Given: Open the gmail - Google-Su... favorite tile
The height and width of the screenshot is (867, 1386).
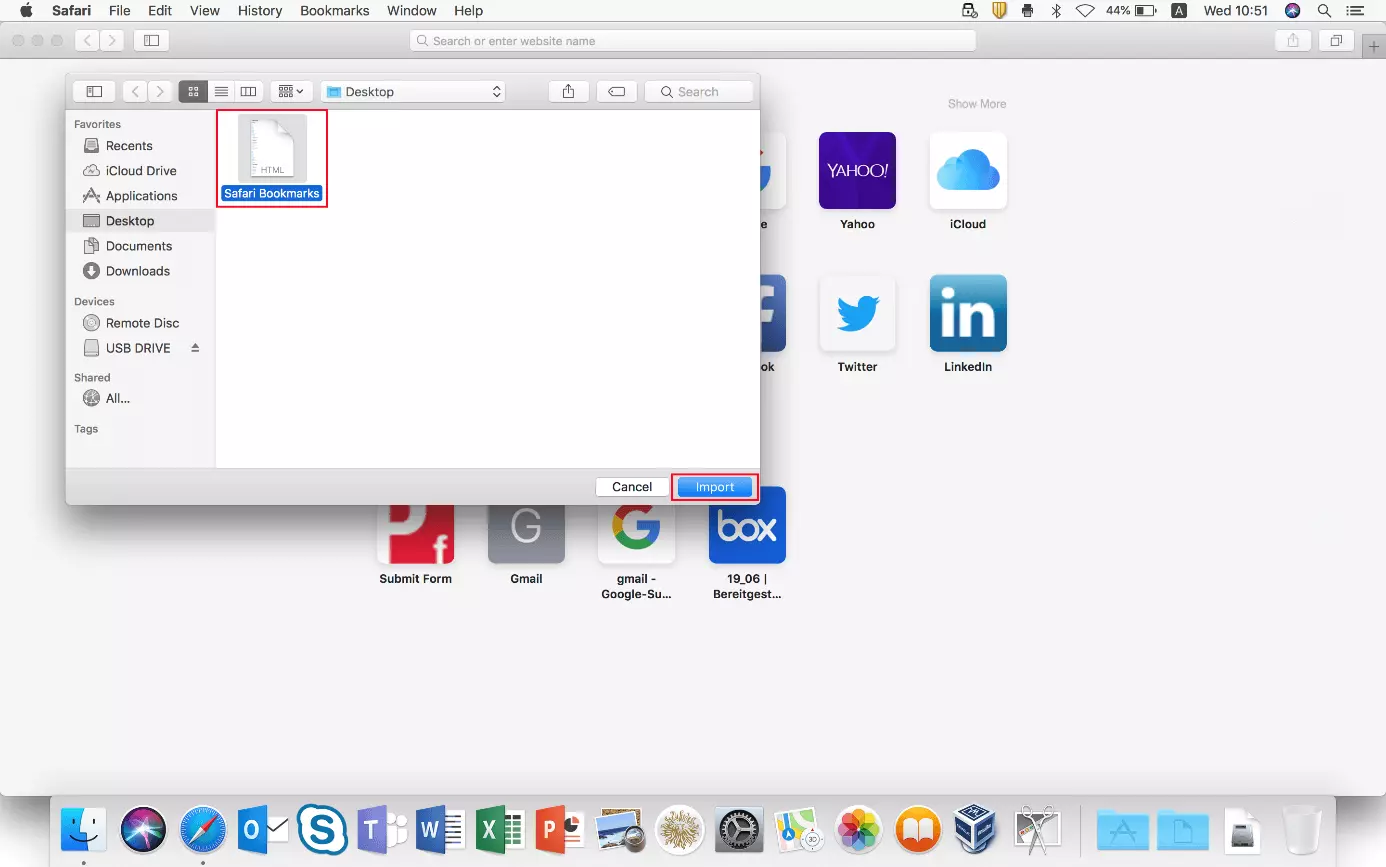Looking at the screenshot, I should click(637, 534).
